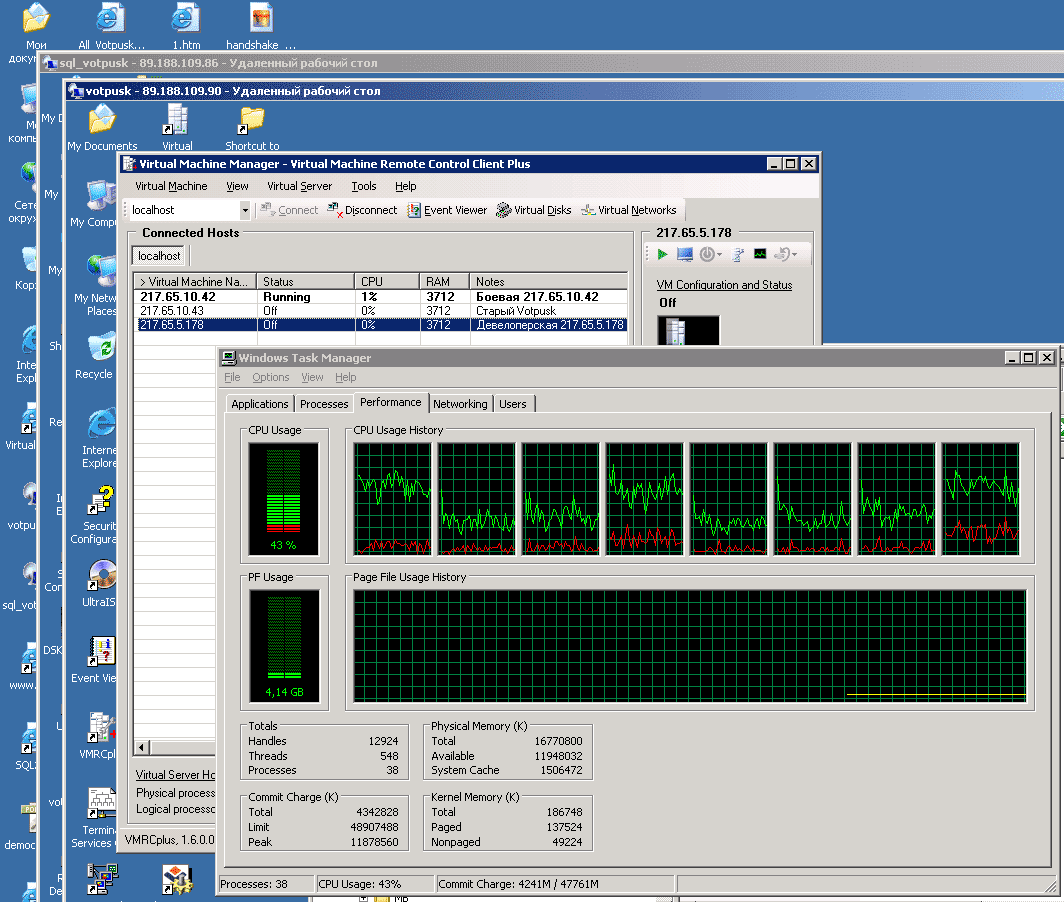Click the sql_votpusk remote desktop title bar
The height and width of the screenshot is (902, 1064).
click(x=551, y=63)
